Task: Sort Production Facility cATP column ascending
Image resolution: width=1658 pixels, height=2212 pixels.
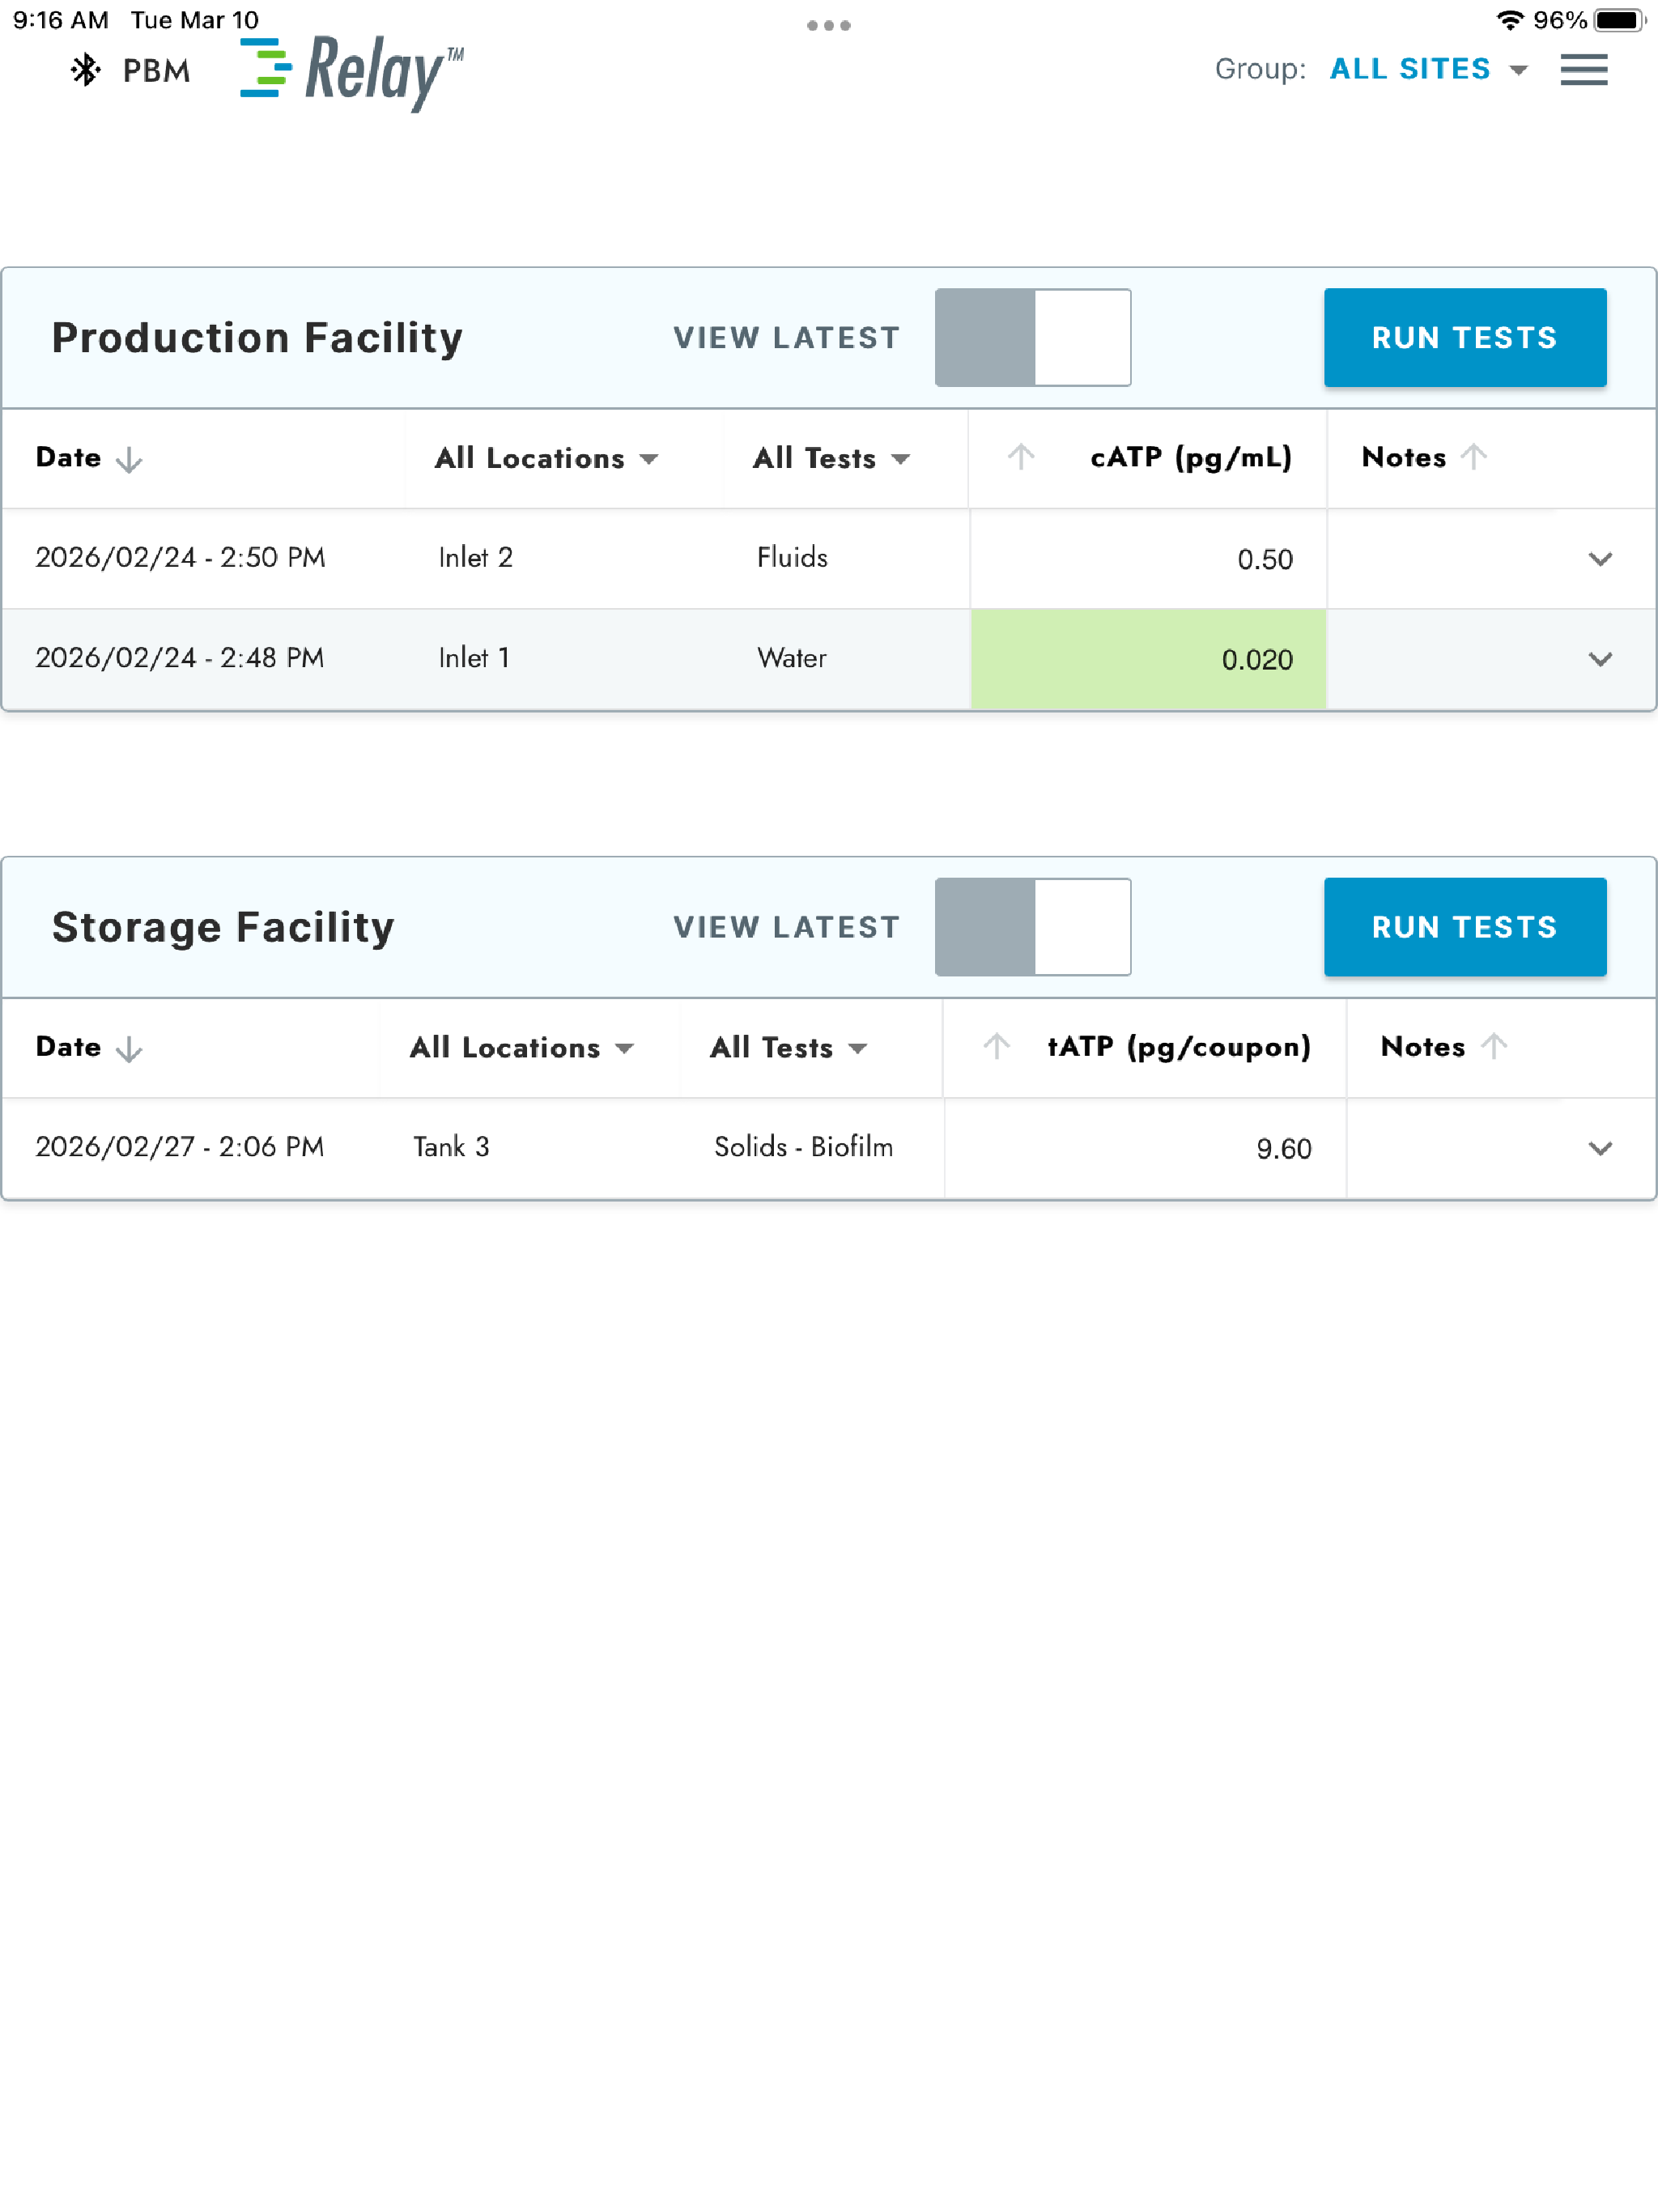Action: 1021,457
